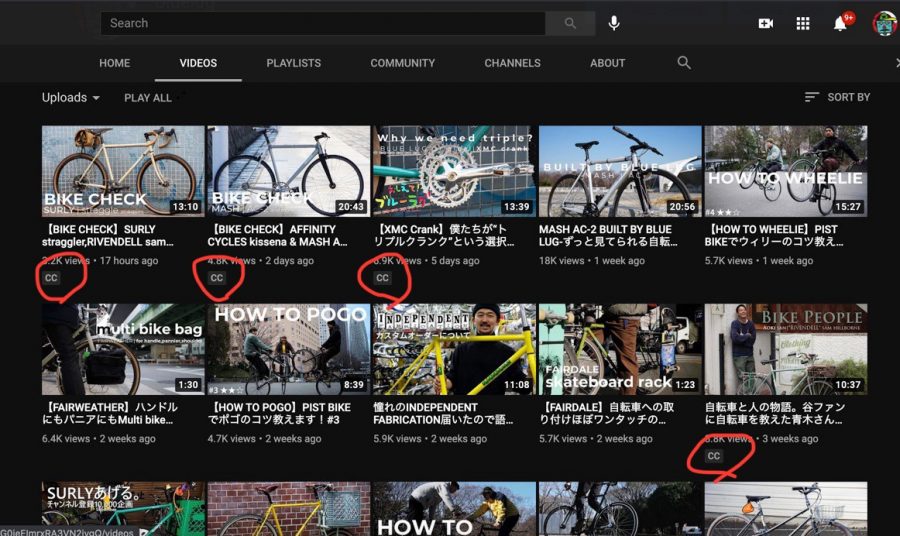Screen dimensions: 900x536
Task: Open the multi bike bag thumbnail
Action: [x=123, y=349]
